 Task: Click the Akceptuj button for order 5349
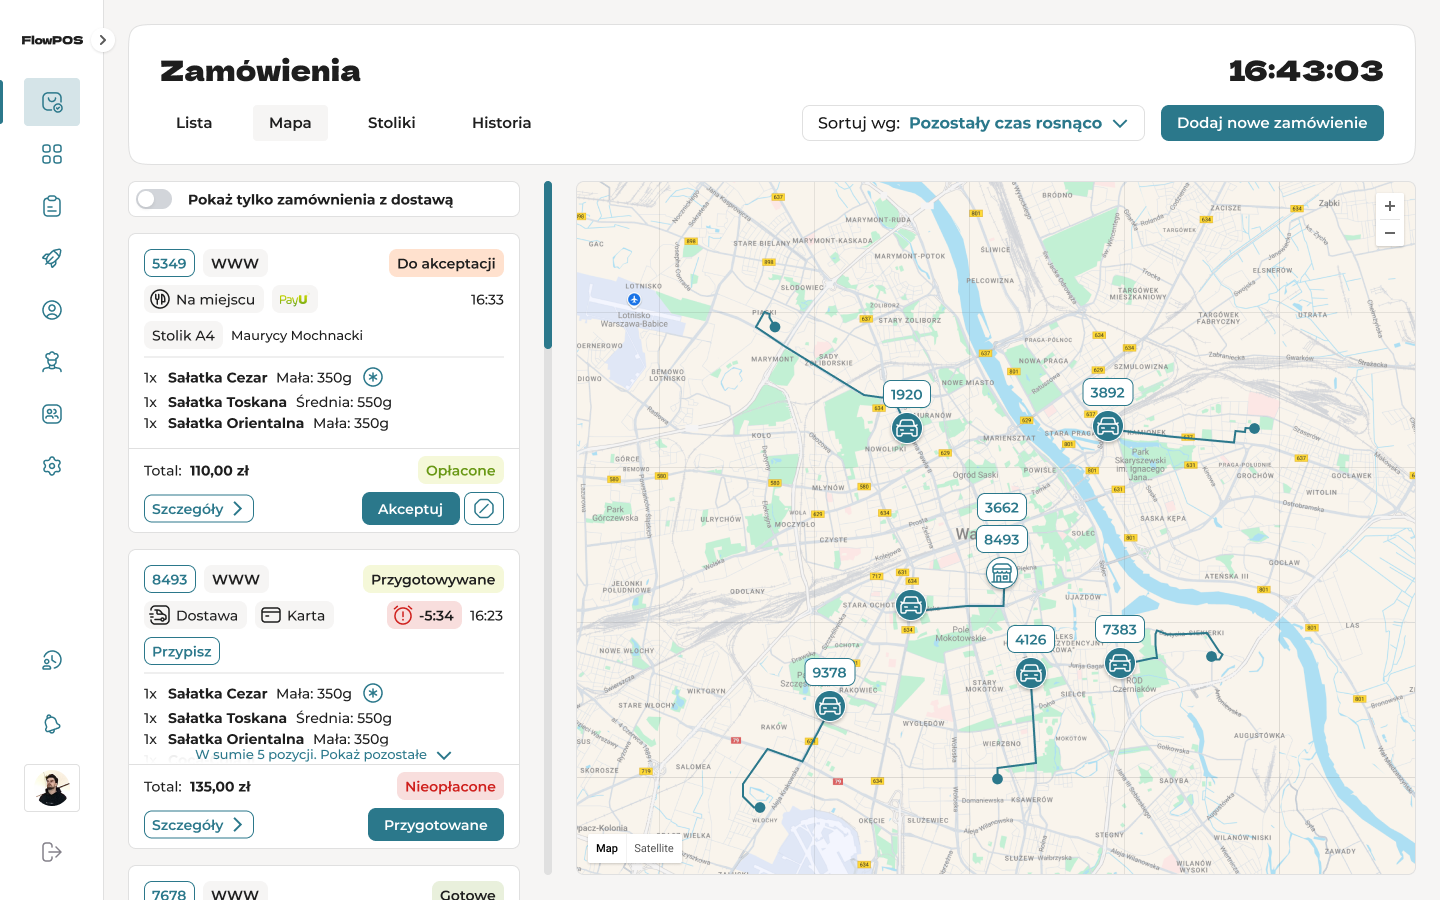pyautogui.click(x=410, y=509)
